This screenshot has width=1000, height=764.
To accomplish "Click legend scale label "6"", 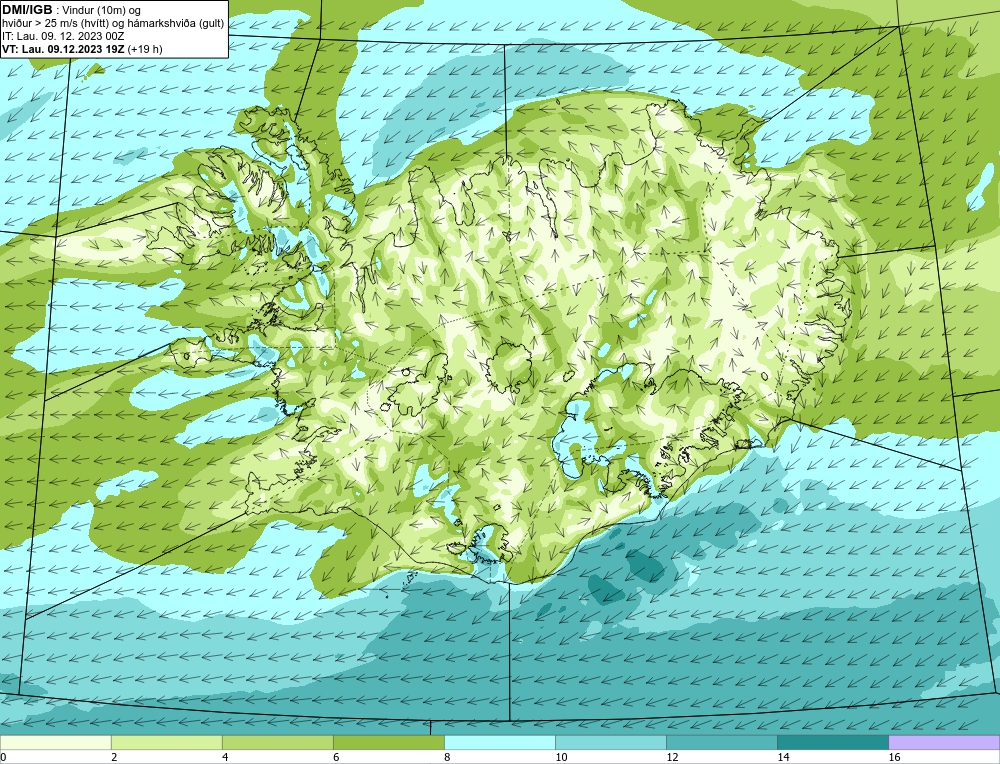I will click(x=336, y=757).
